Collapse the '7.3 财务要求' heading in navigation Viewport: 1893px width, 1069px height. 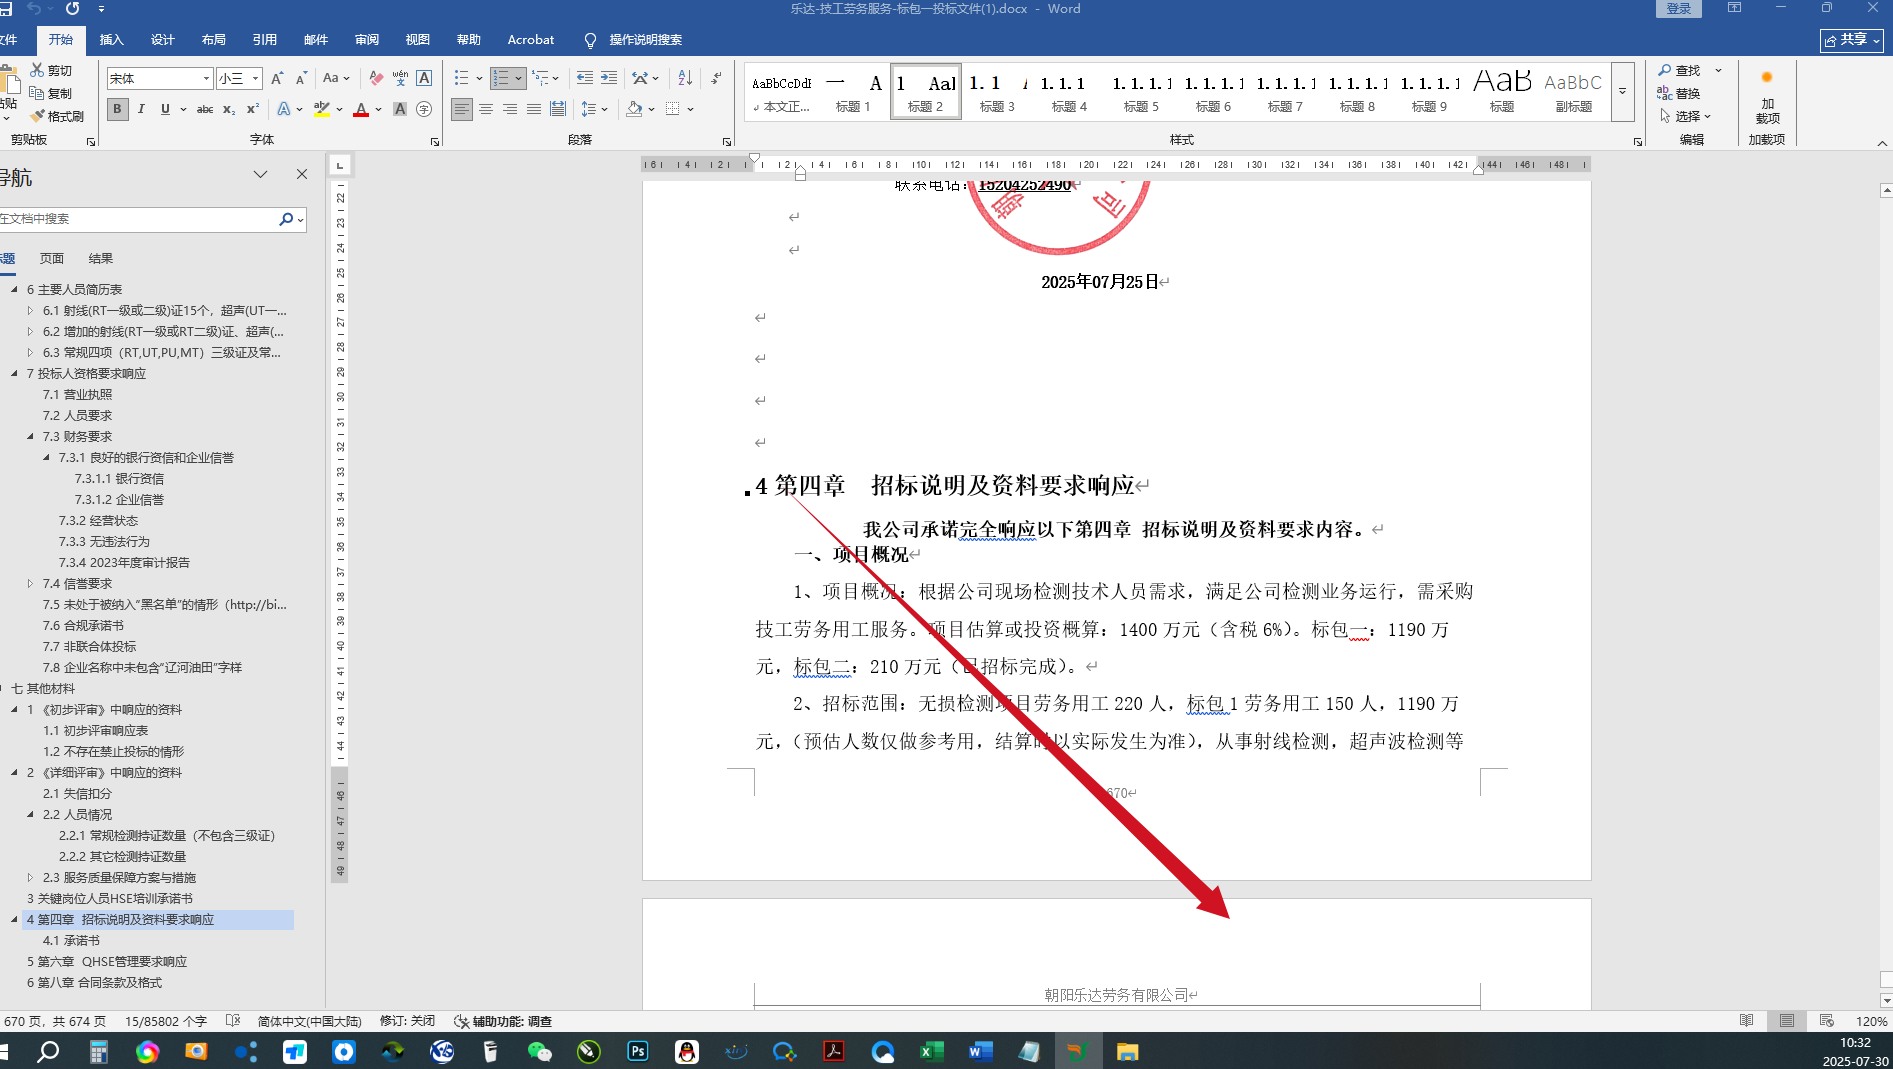(31, 437)
